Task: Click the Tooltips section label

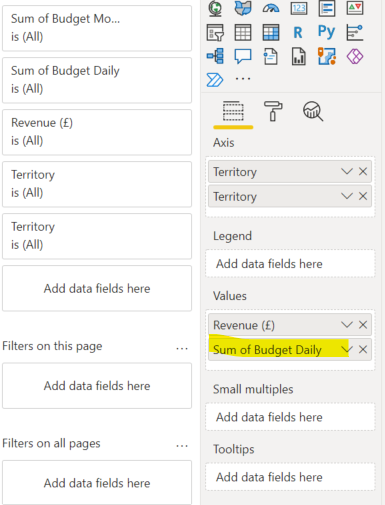Action: pyautogui.click(x=234, y=449)
